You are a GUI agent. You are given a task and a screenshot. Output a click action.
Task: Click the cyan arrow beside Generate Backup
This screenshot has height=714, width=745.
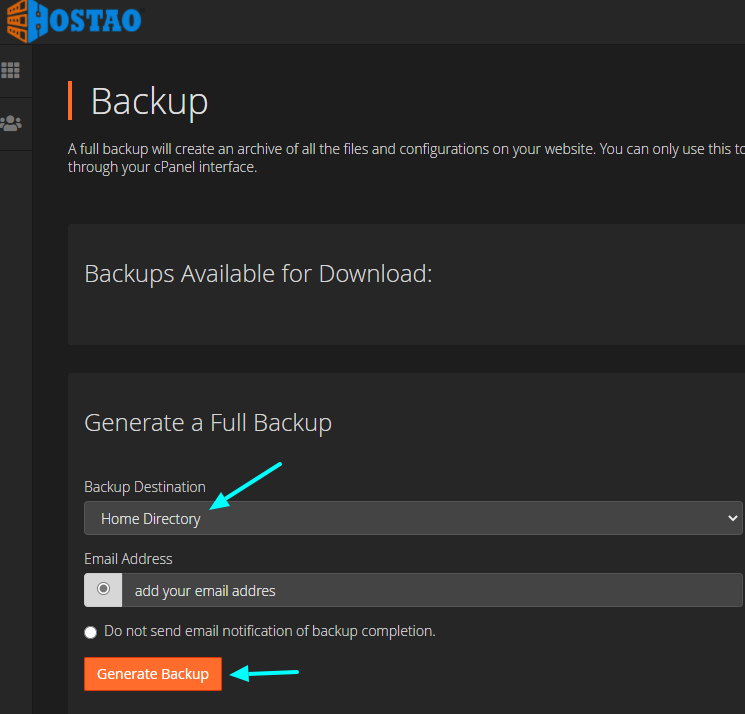[265, 674]
